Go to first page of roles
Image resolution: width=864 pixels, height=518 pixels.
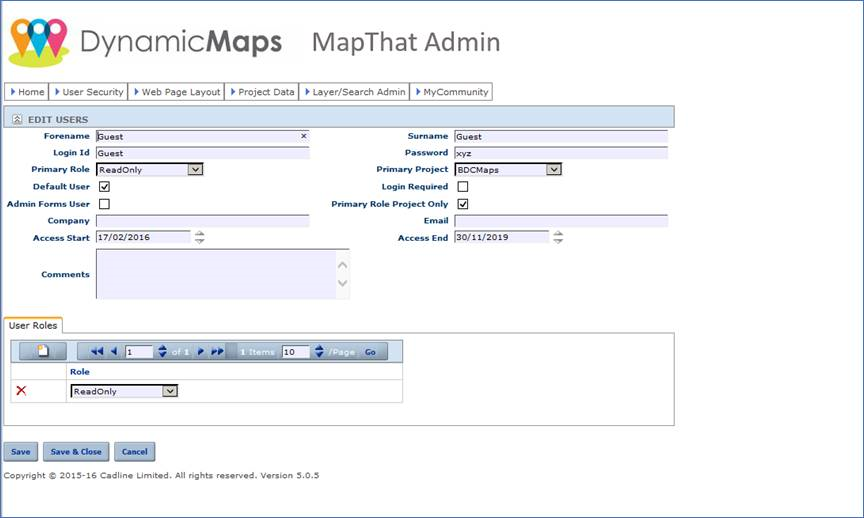[x=97, y=351]
